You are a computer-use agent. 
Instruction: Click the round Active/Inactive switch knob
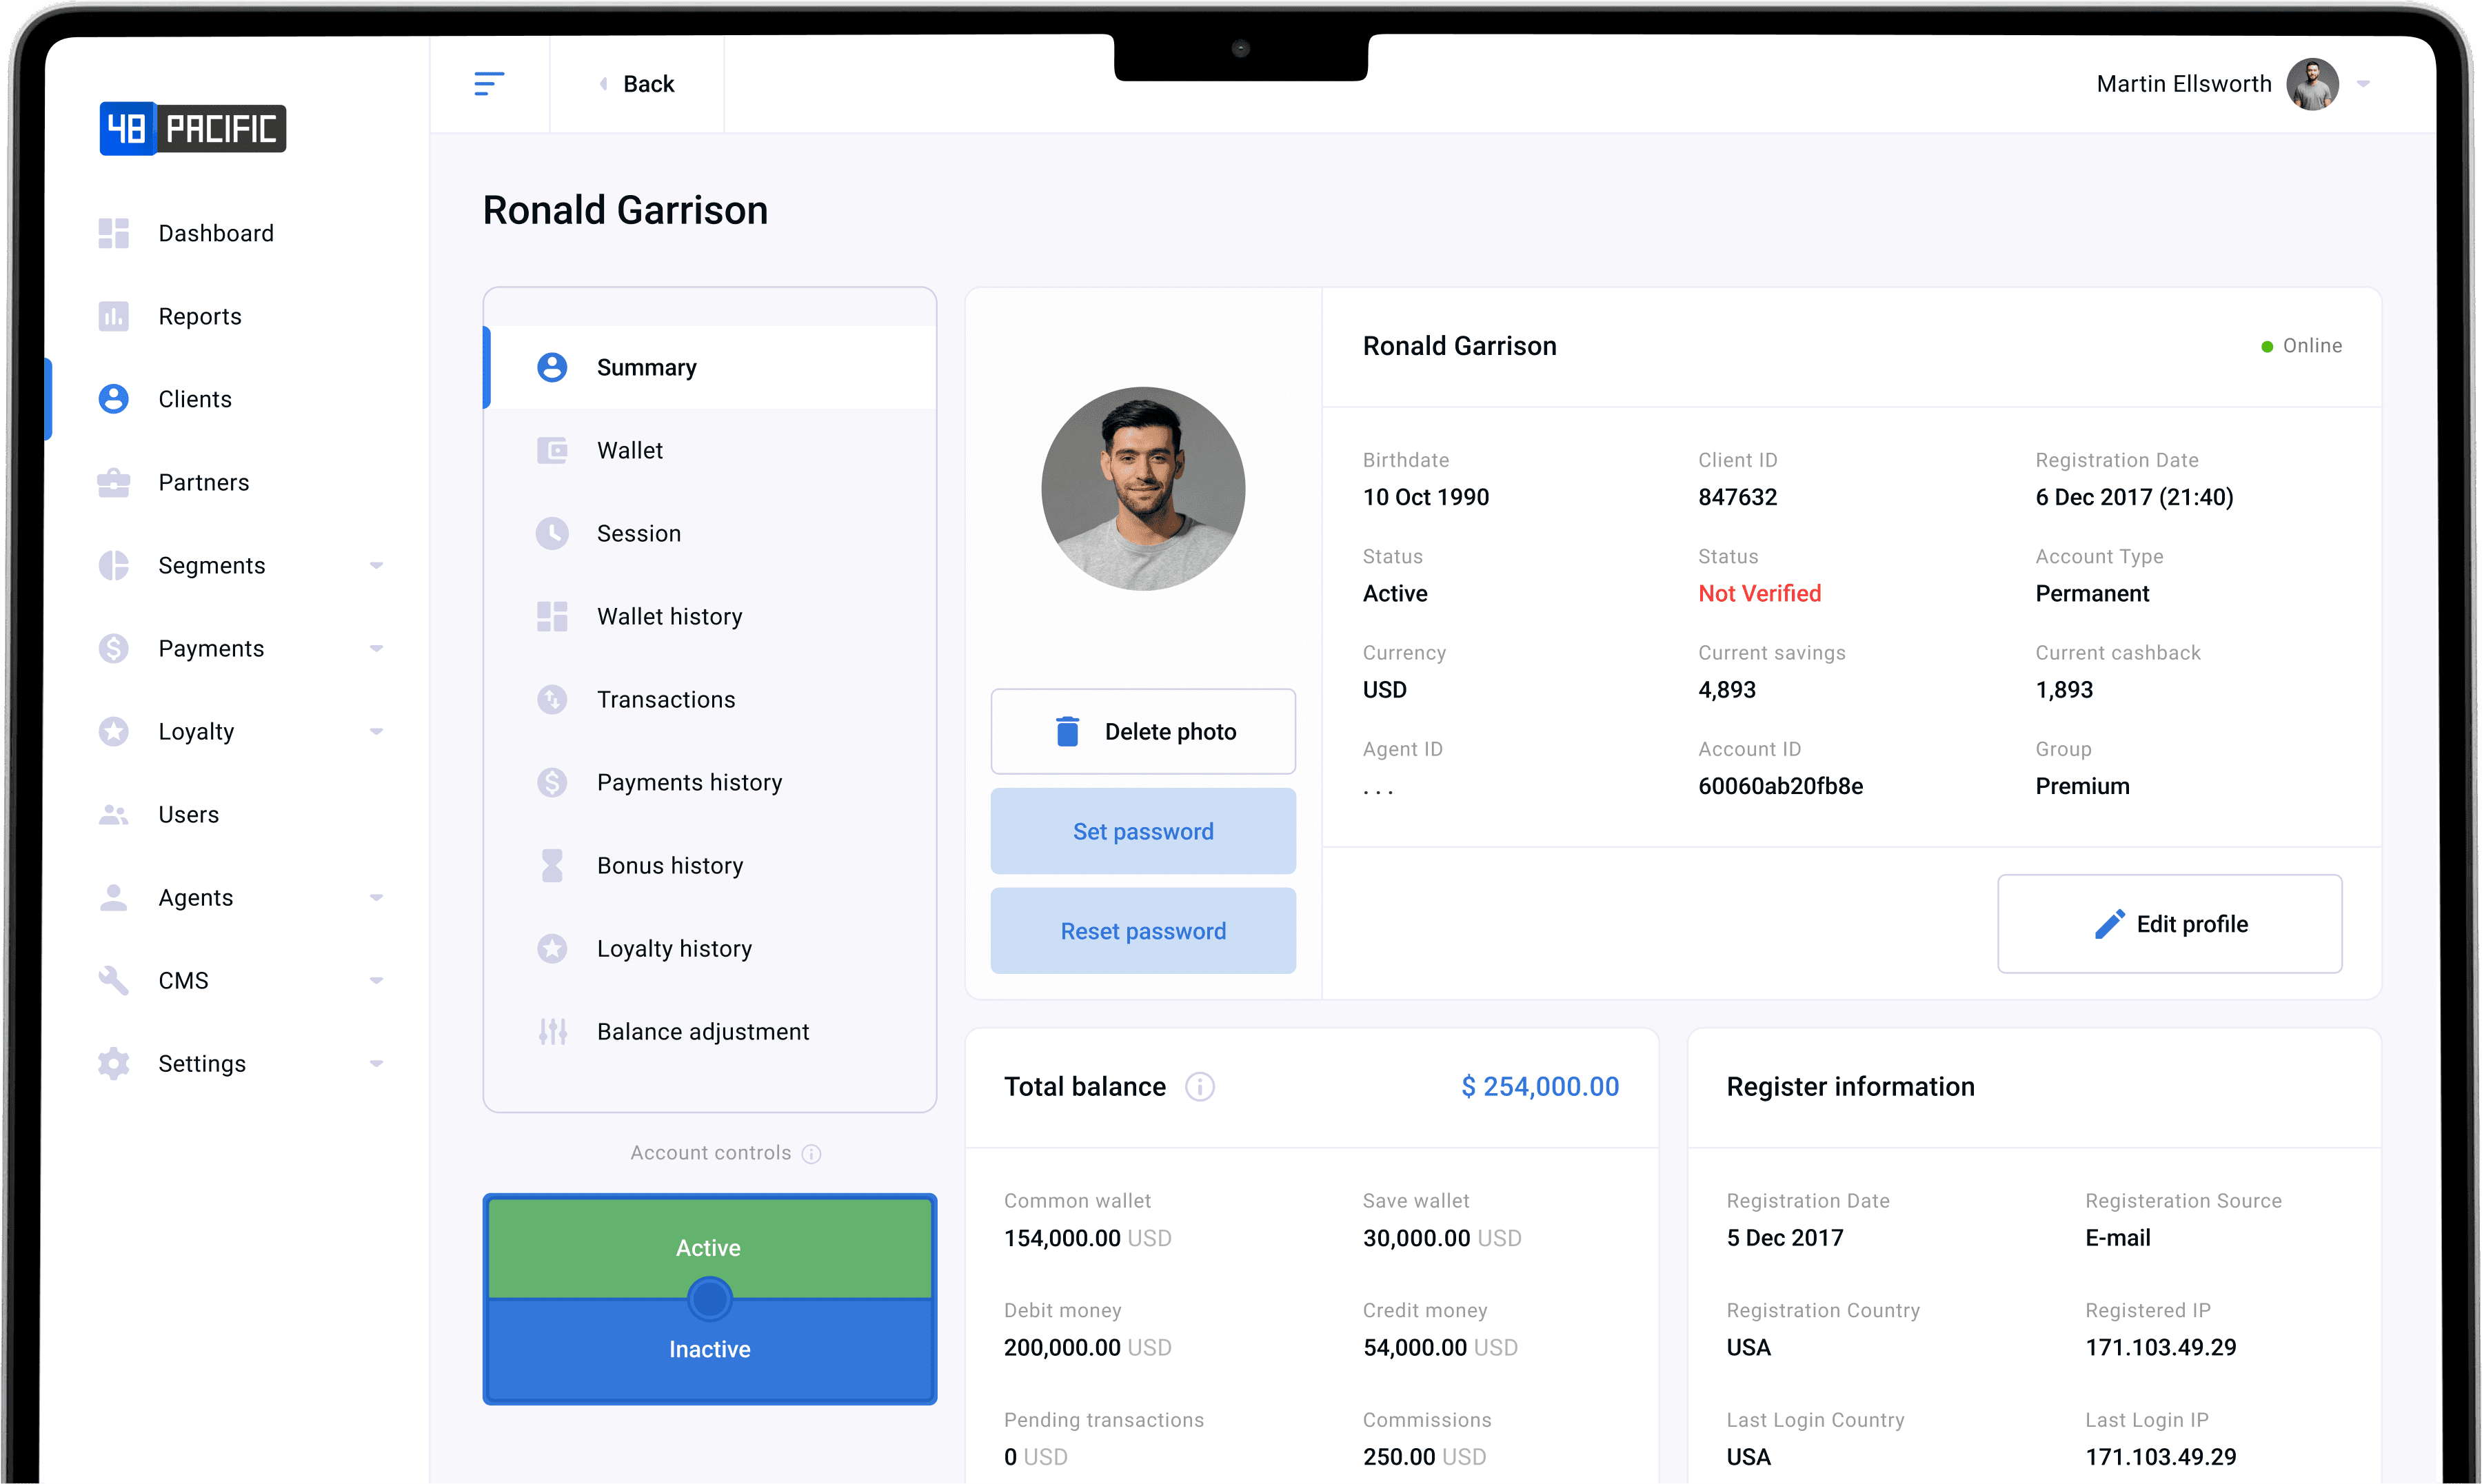point(709,1299)
